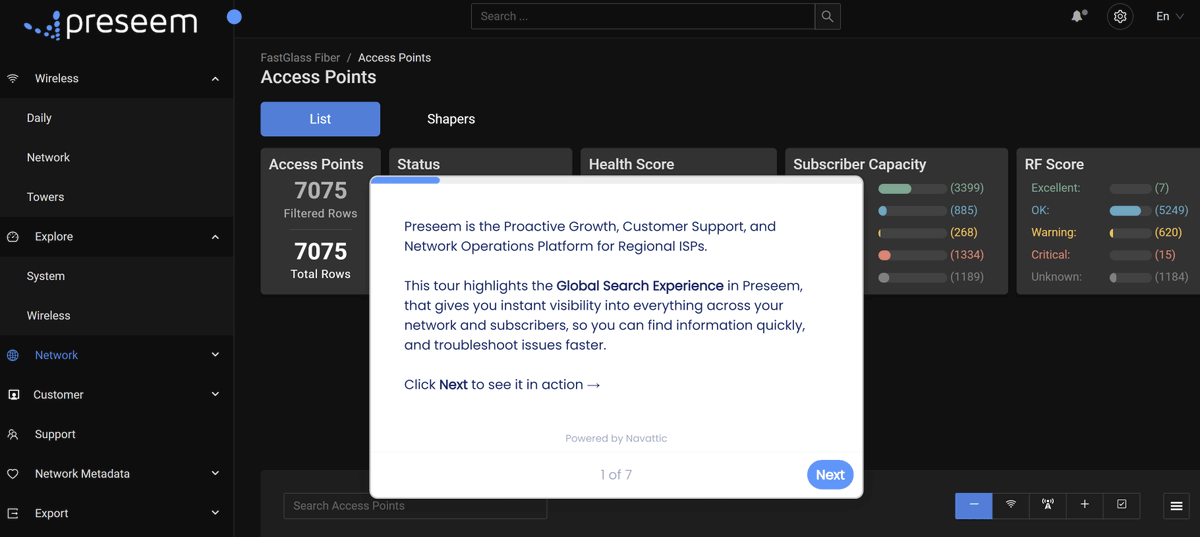The height and width of the screenshot is (537, 1200).
Task: Click the Network globe icon
Action: tap(13, 355)
